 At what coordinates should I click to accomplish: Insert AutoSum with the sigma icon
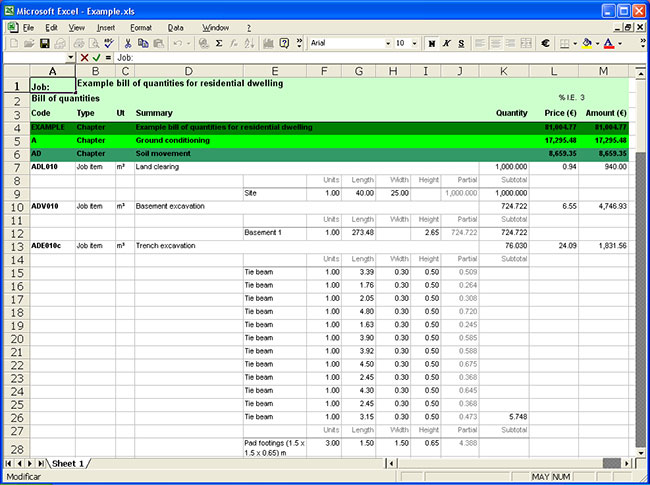tap(219, 43)
